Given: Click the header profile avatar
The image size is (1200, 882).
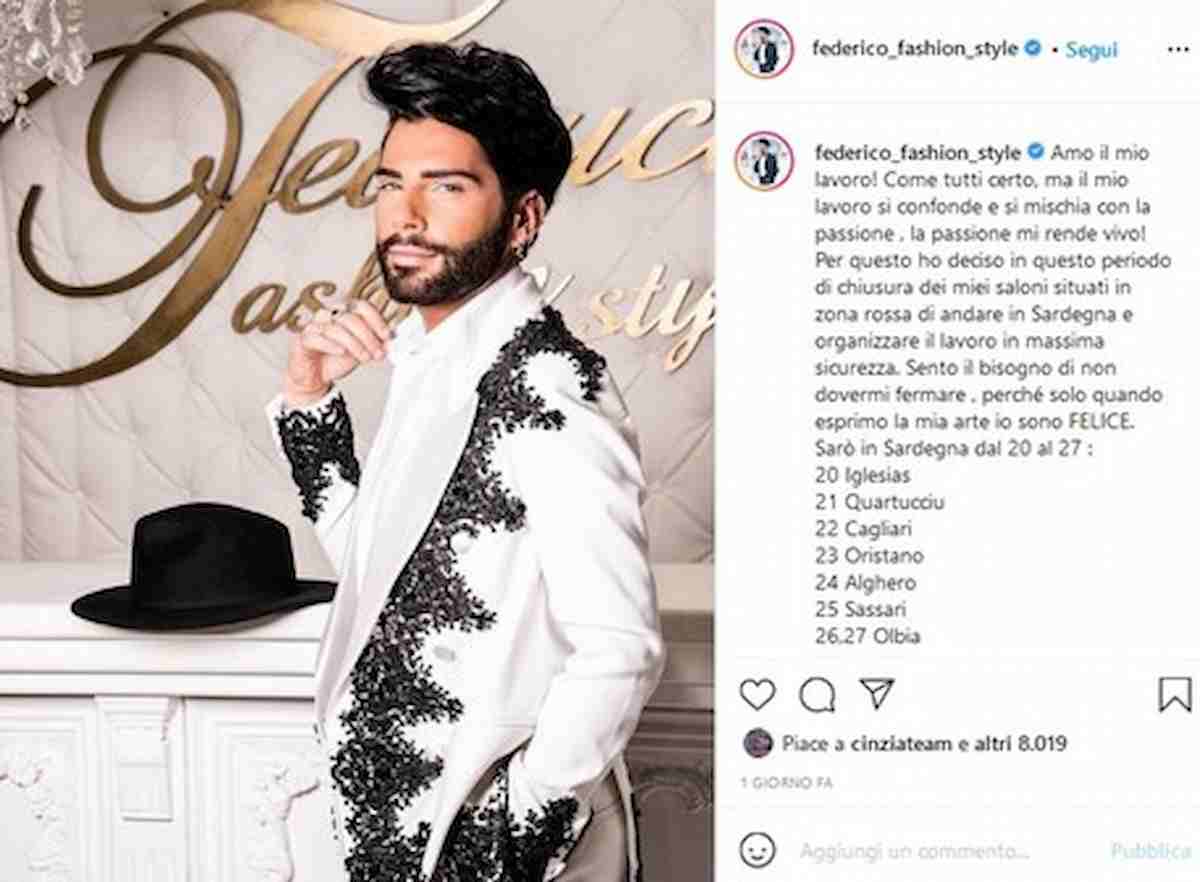Looking at the screenshot, I should click(x=764, y=49).
